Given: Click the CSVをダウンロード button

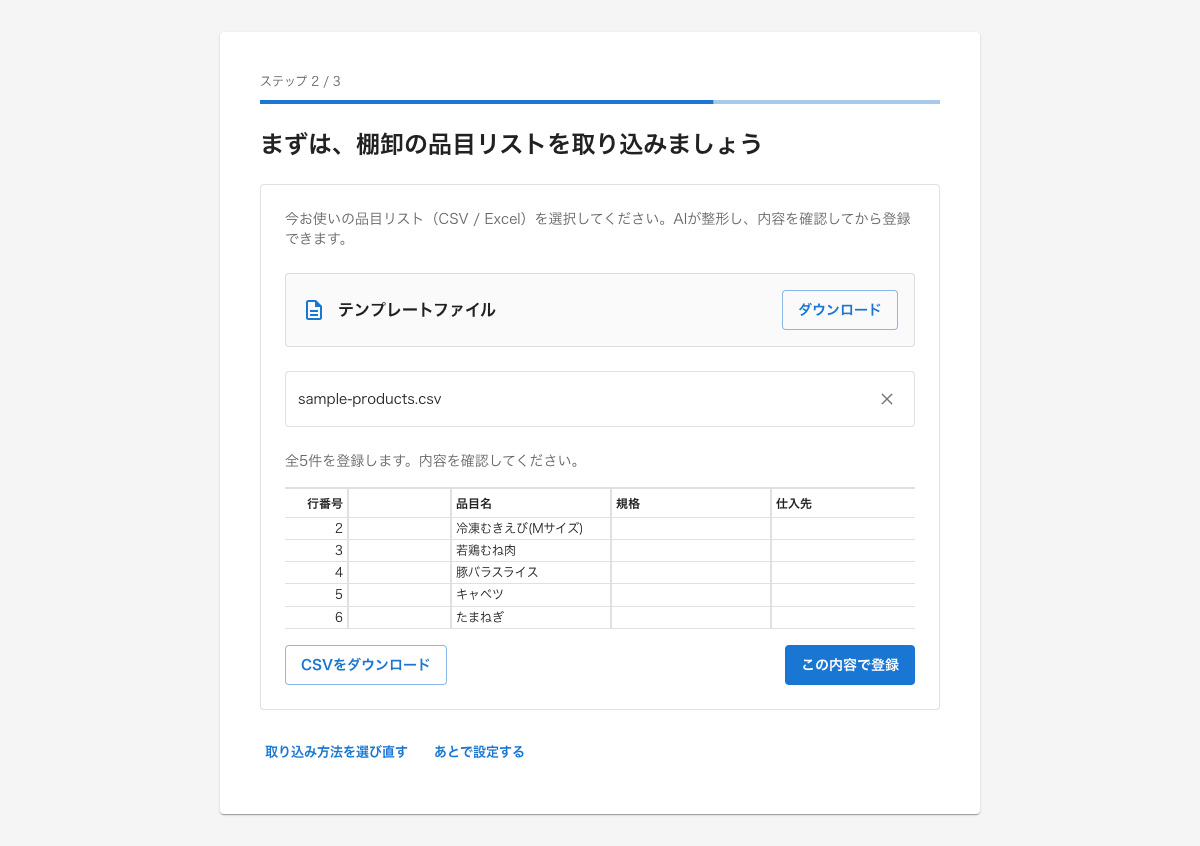Looking at the screenshot, I should pyautogui.click(x=366, y=665).
